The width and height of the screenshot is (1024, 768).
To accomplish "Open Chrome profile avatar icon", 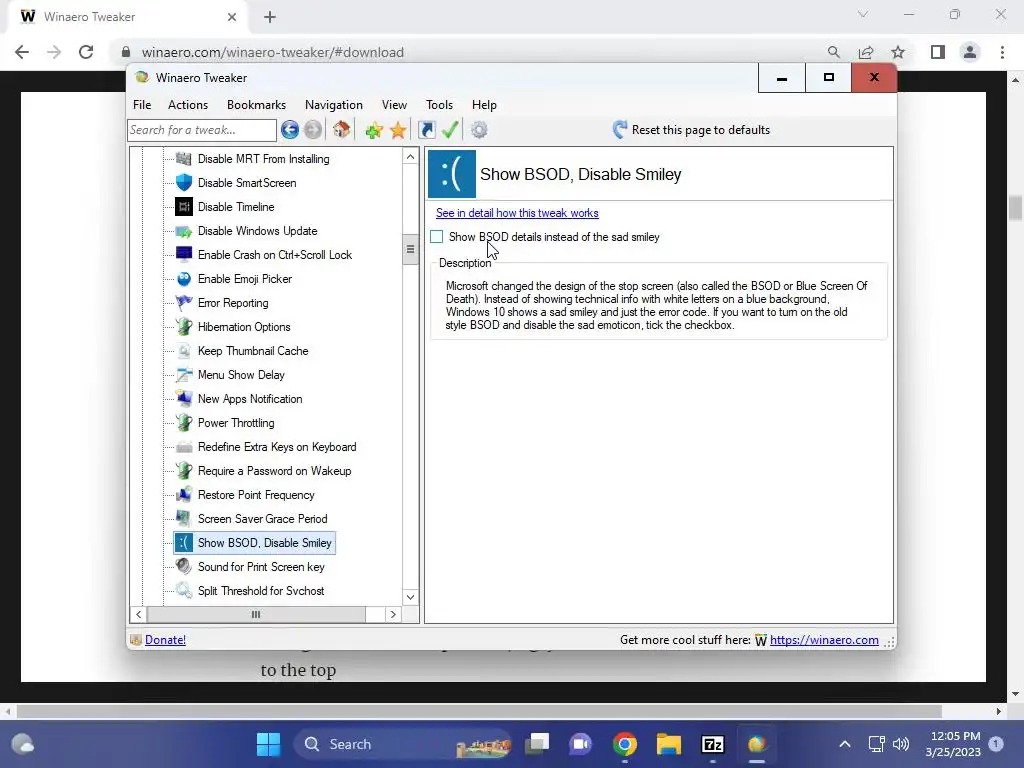I will [x=970, y=52].
